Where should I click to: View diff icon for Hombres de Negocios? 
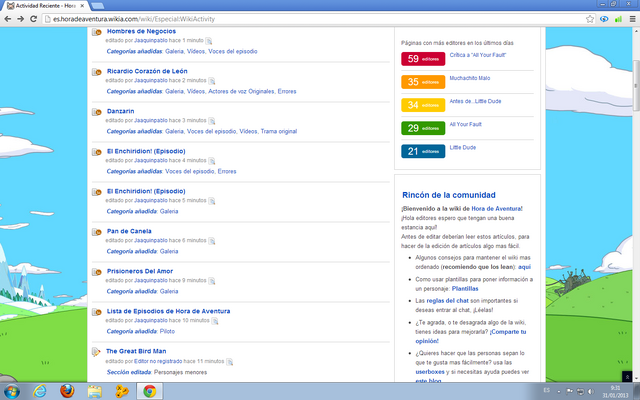(209, 41)
